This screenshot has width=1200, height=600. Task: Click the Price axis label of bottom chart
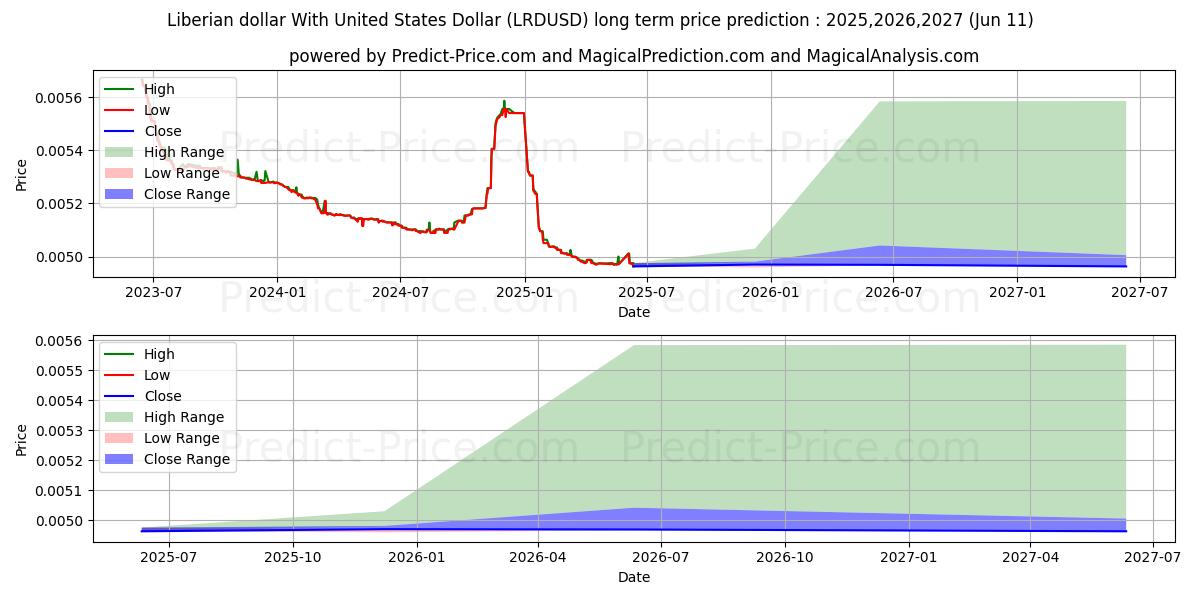click(22, 440)
